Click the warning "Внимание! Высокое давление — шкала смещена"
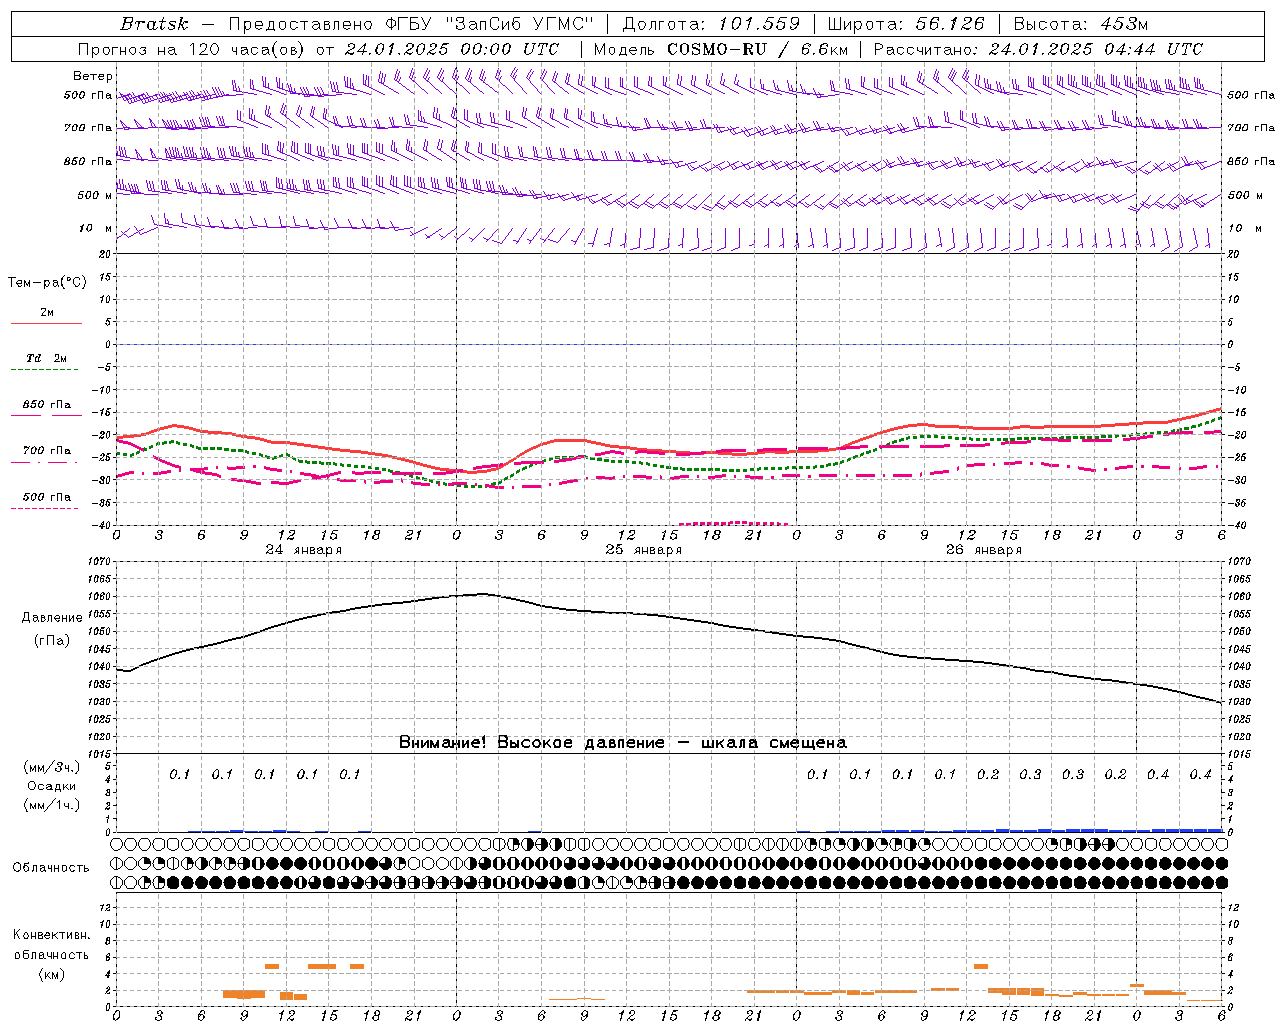This screenshot has height=1024, width=1280. (622, 742)
